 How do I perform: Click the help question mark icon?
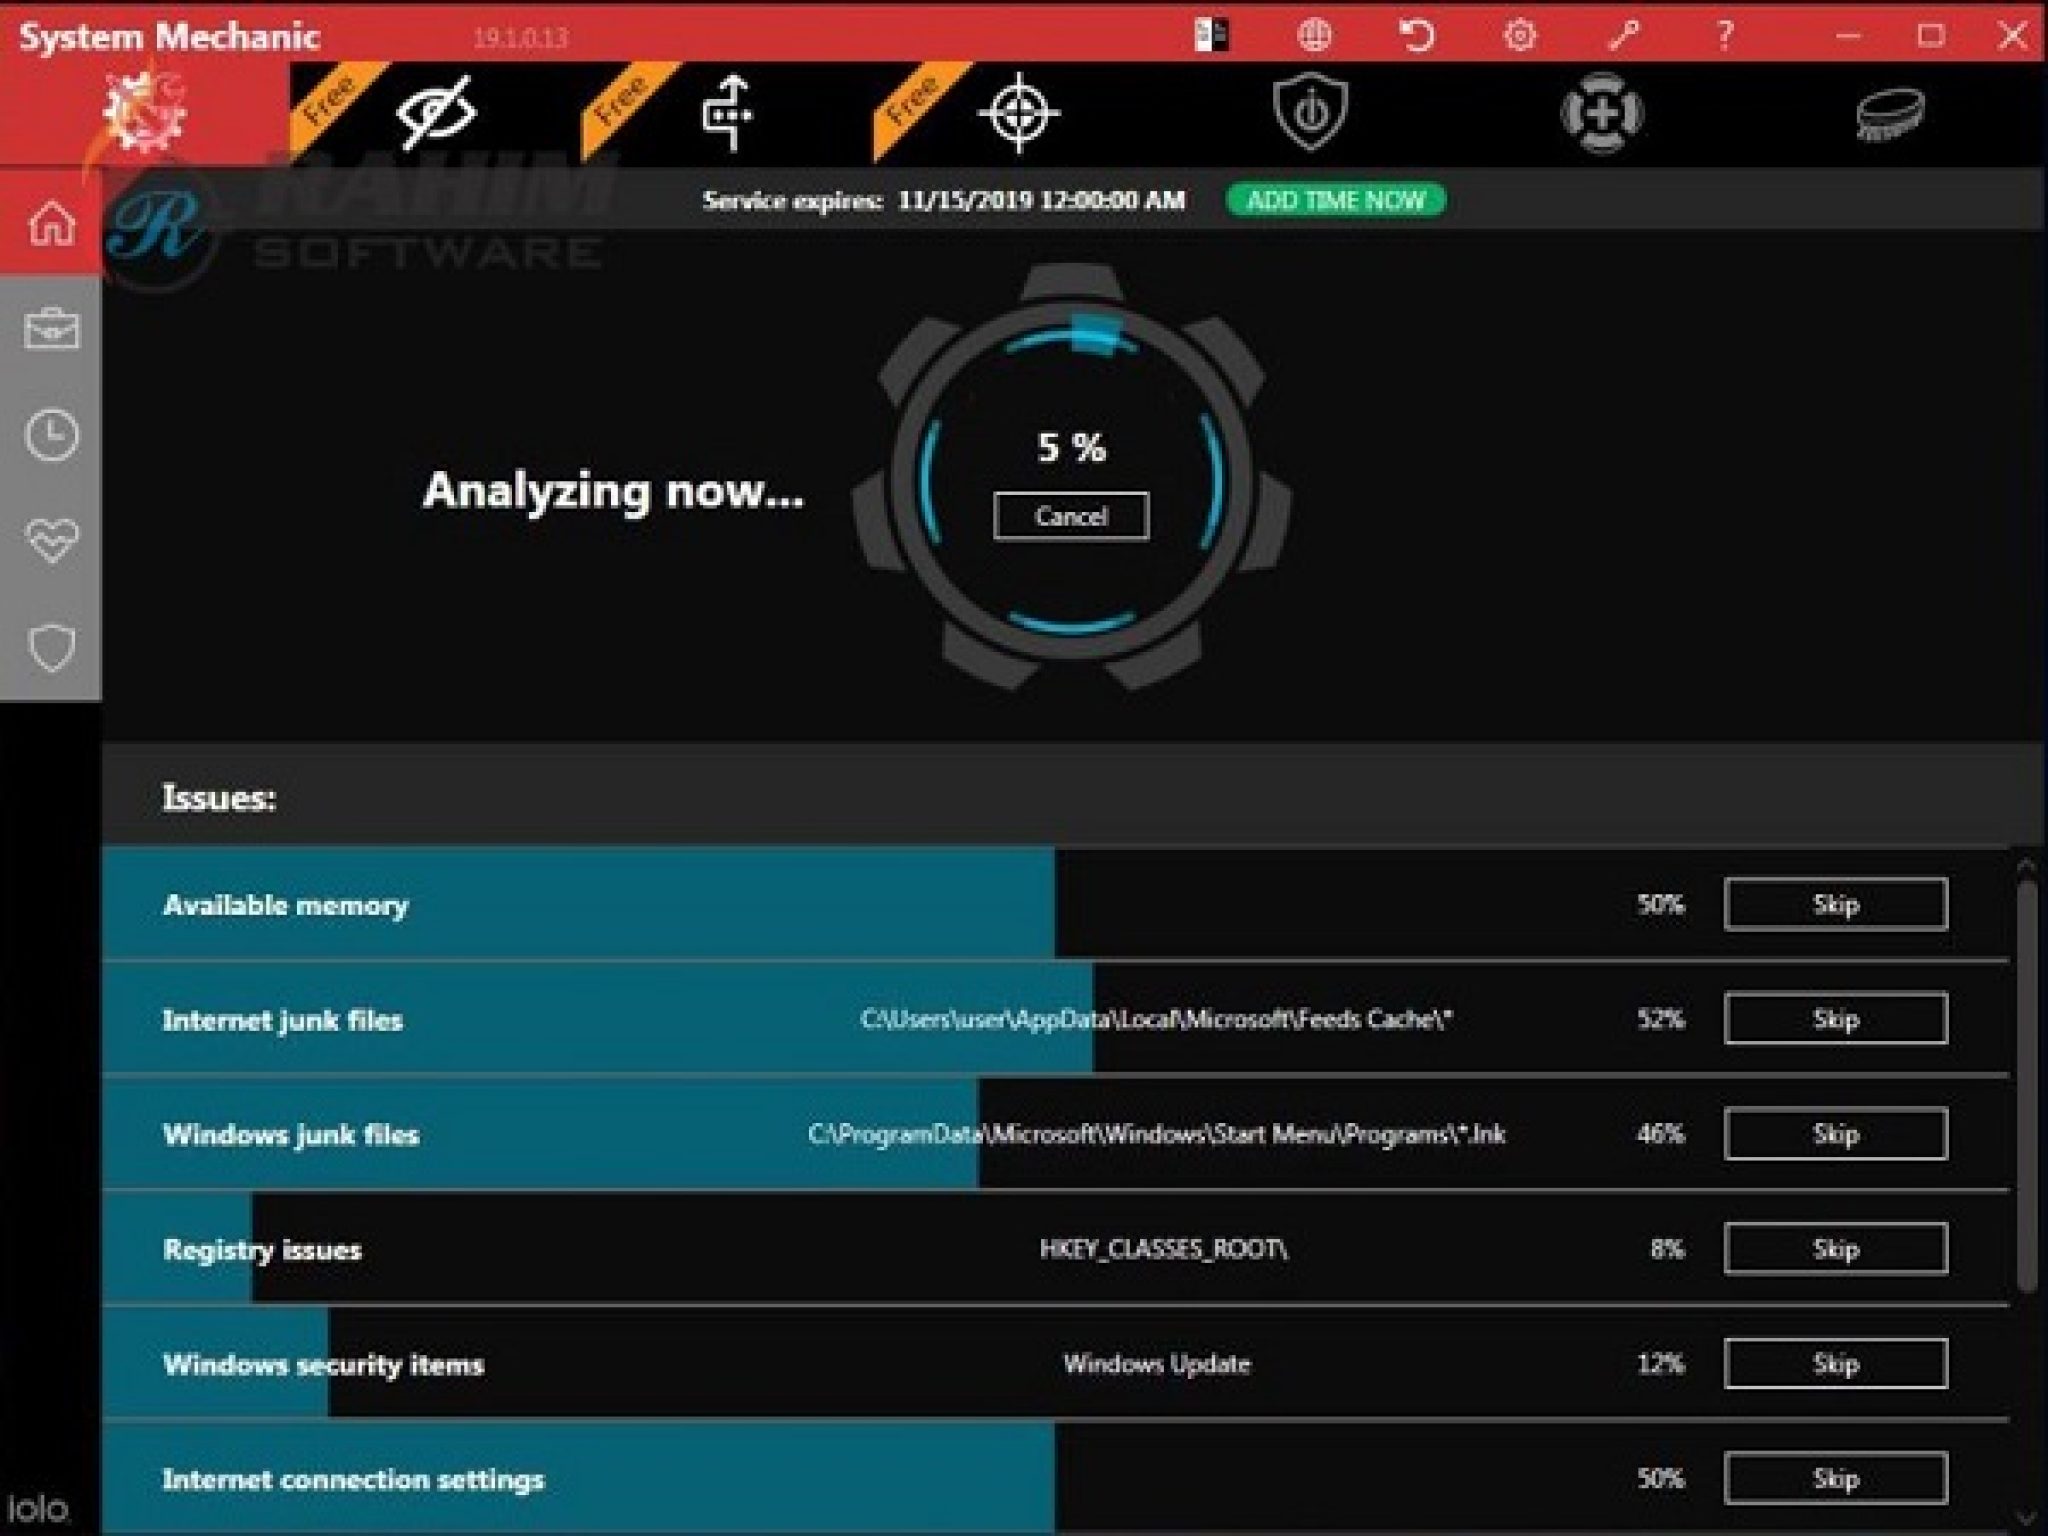(x=1724, y=36)
